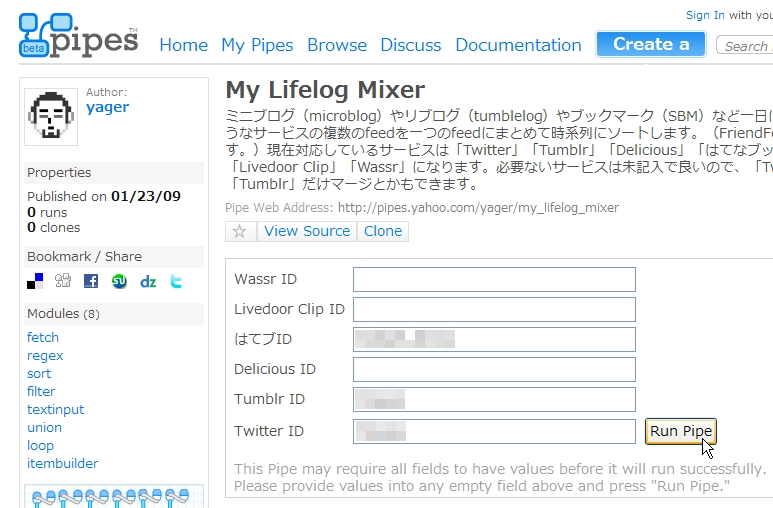Click the Published on 01/23/09 text
The image size is (773, 508).
104,196
